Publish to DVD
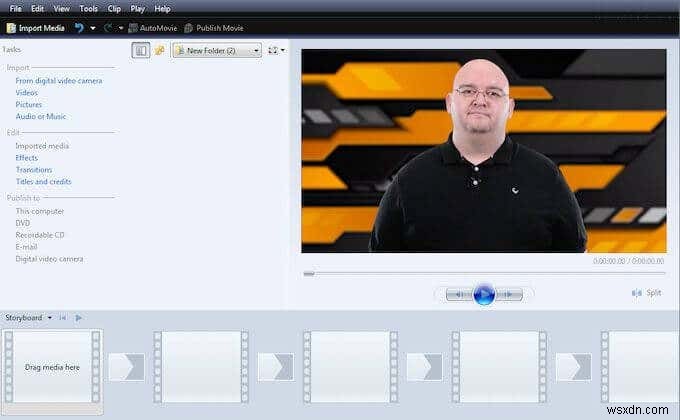 23,223
